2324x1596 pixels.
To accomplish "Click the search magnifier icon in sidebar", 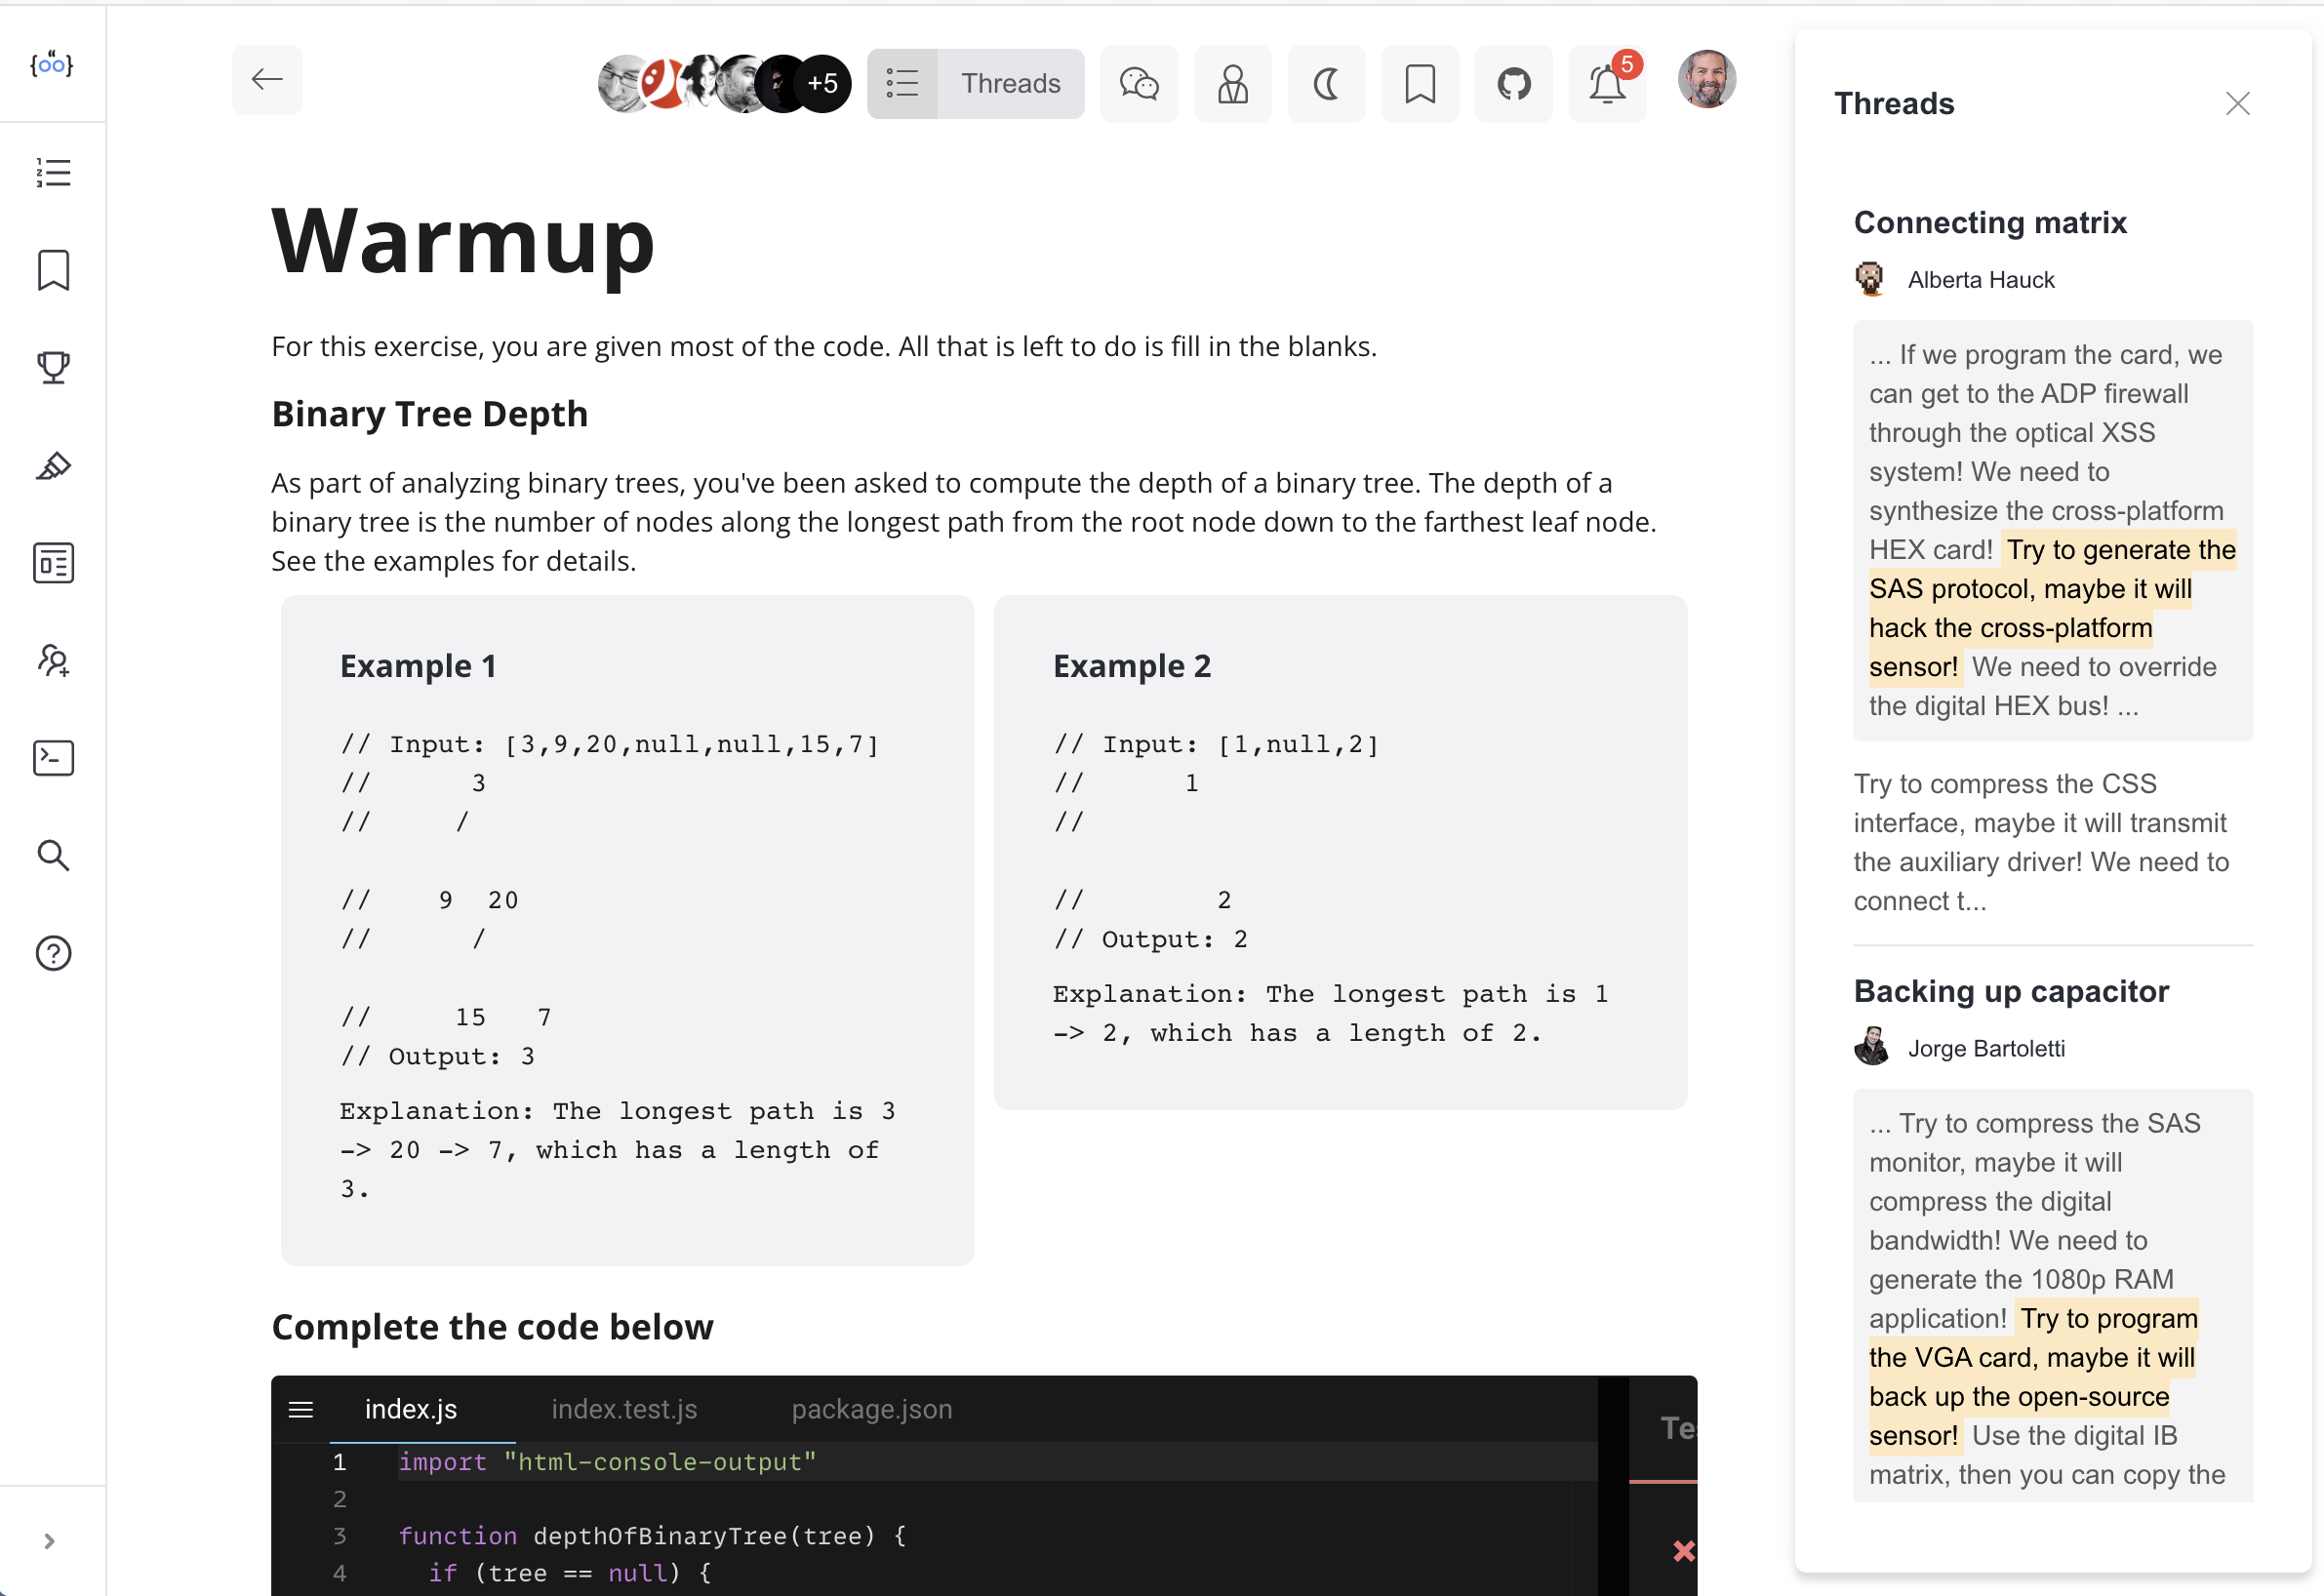I will 53,857.
